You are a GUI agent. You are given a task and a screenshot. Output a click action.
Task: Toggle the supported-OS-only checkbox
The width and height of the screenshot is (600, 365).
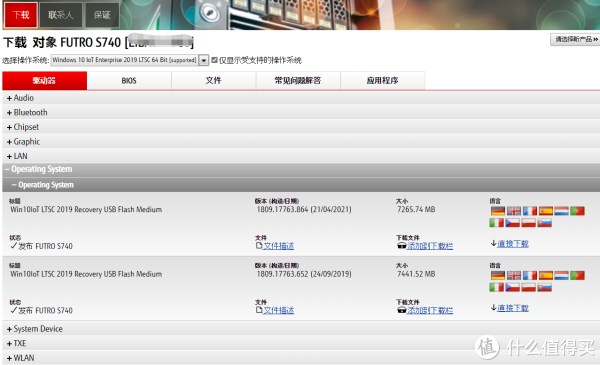[x=214, y=60]
